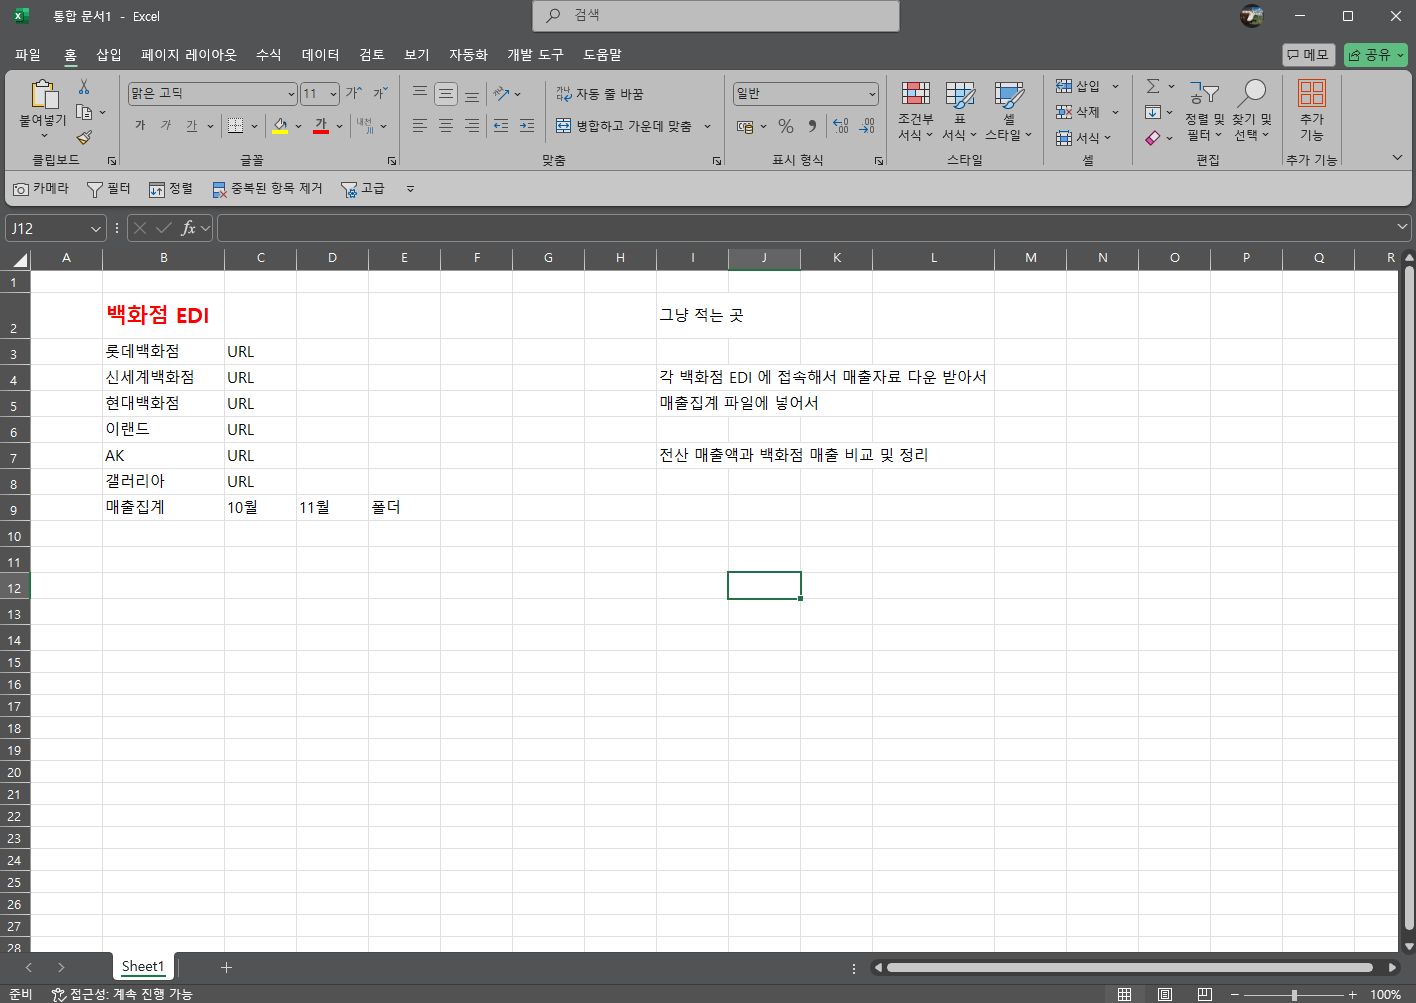Viewport: 1416px width, 1003px height.
Task: Open Format as Table (표 서식)
Action: (x=960, y=111)
